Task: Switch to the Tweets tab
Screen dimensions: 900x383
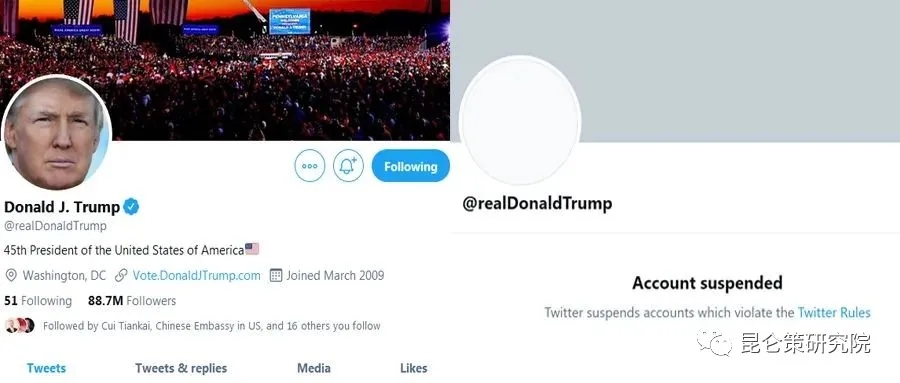Action: [46, 368]
